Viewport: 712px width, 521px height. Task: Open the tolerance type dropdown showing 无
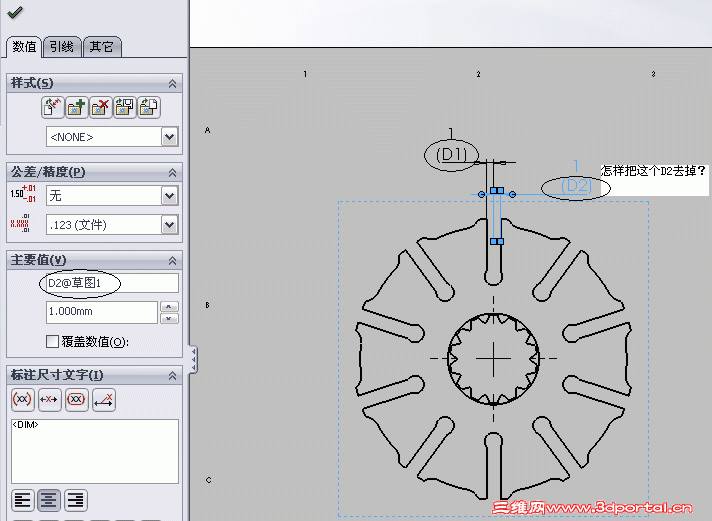(169, 196)
